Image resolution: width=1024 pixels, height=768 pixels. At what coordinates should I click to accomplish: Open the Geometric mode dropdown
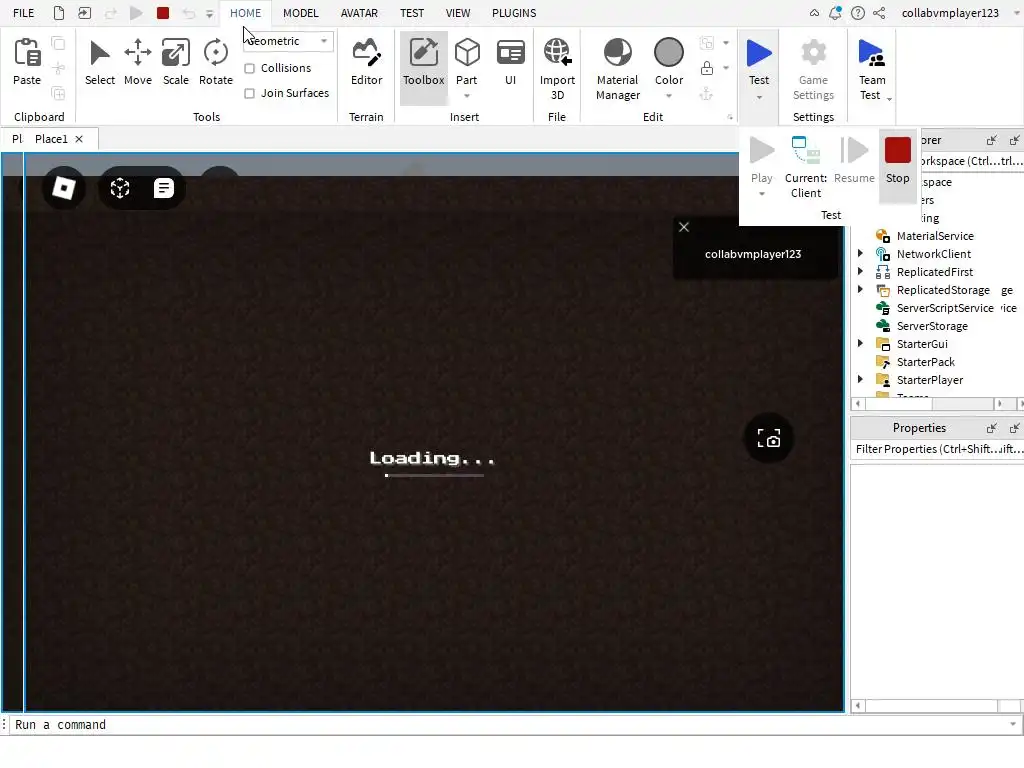point(288,41)
